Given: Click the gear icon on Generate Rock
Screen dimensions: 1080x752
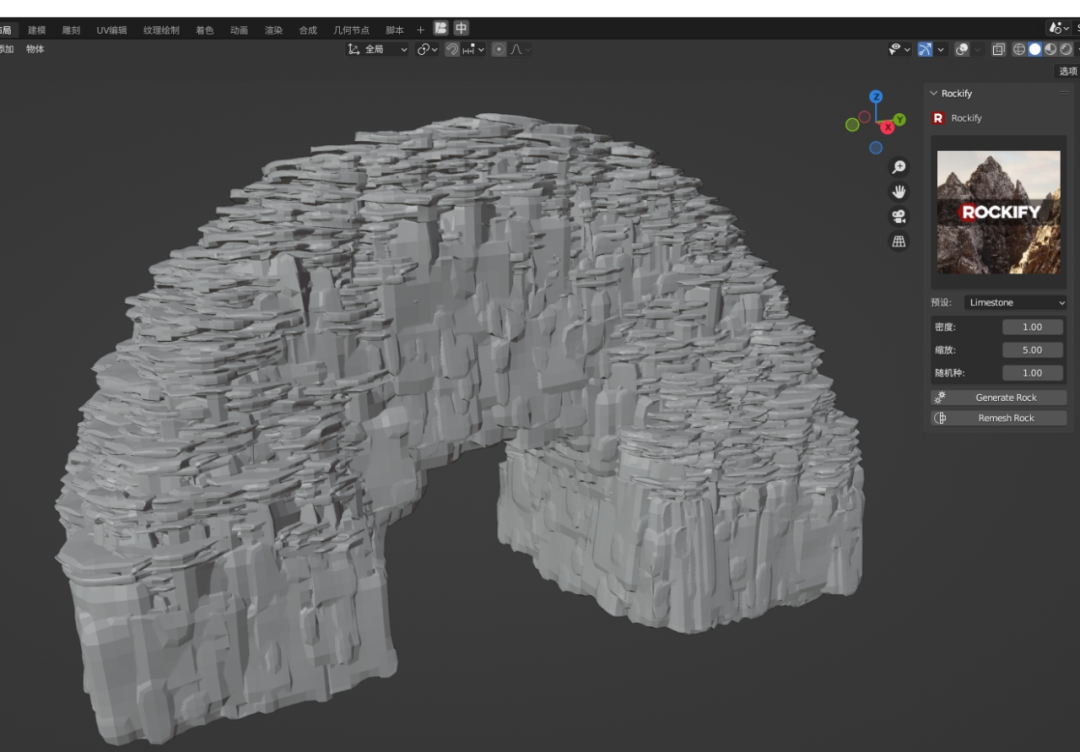Looking at the screenshot, I should (x=939, y=397).
